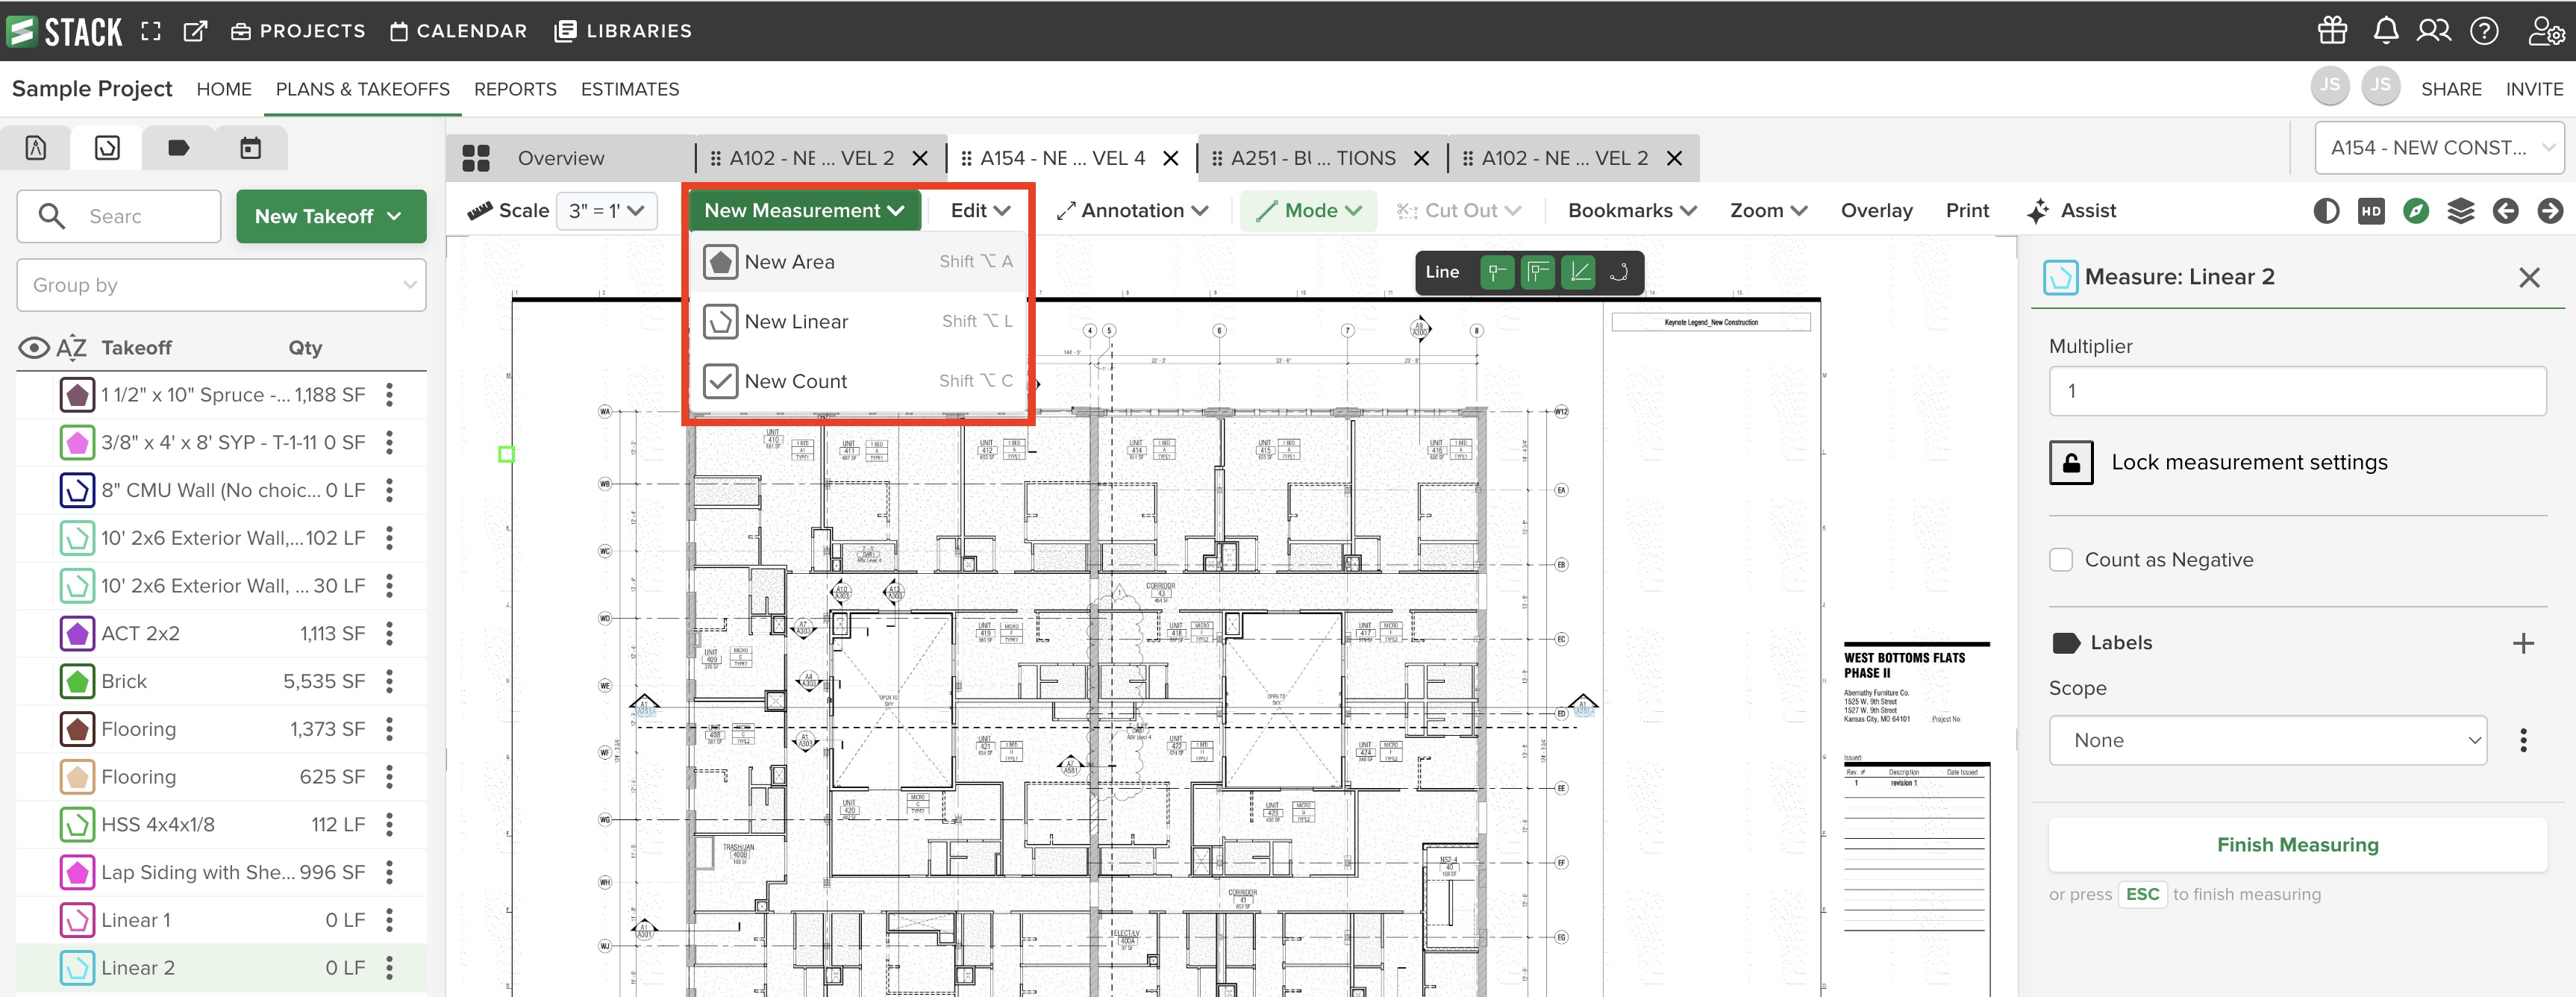Switch to the labels tag sidebar tab
The height and width of the screenshot is (997, 2576).
179,148
